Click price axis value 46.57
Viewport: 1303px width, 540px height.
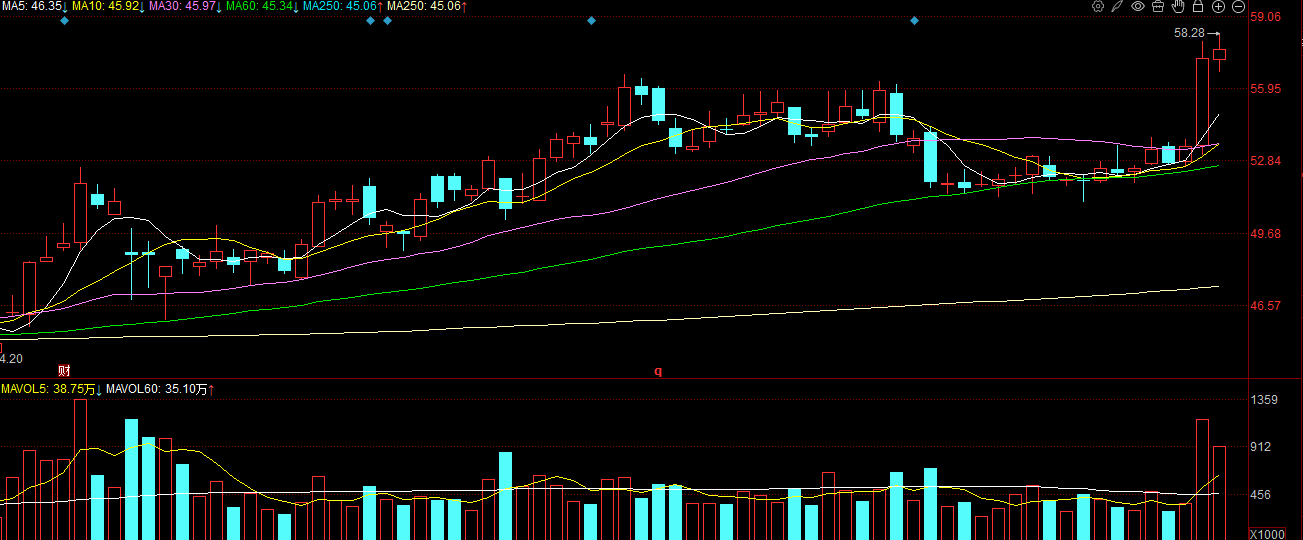point(1266,305)
